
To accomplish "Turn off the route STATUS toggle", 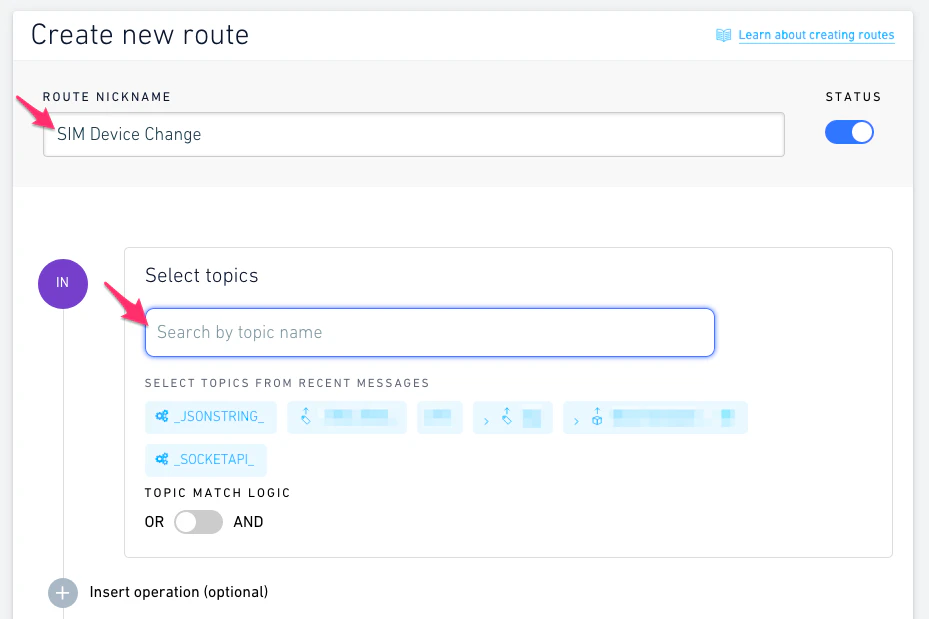I will click(849, 131).
